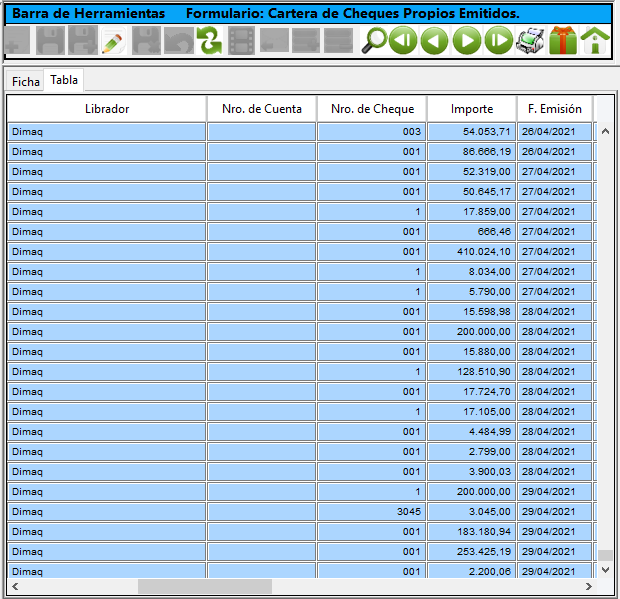Screen dimensions: 620x599
Task: Select the Importe cell 86.666,19
Action: [472, 152]
